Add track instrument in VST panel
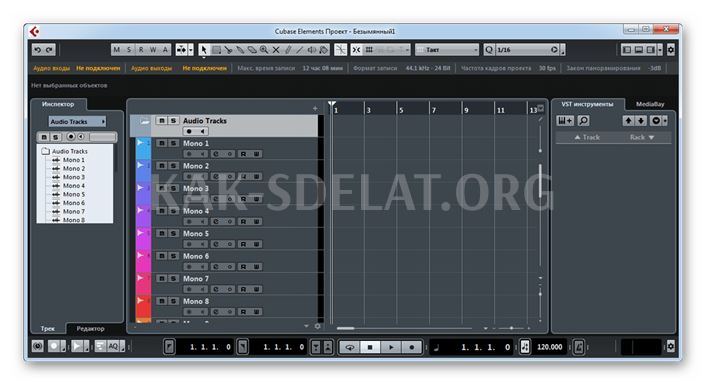 pos(565,121)
